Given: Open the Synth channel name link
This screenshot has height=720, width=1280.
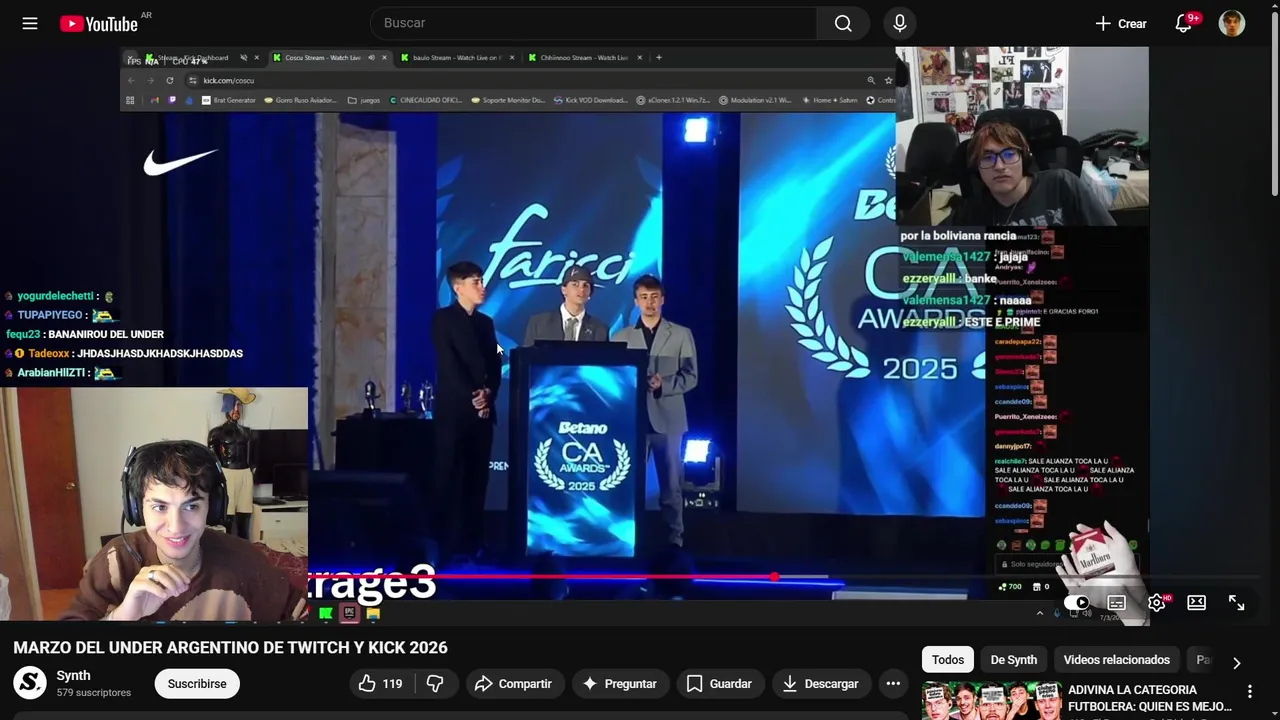Looking at the screenshot, I should tap(73, 676).
